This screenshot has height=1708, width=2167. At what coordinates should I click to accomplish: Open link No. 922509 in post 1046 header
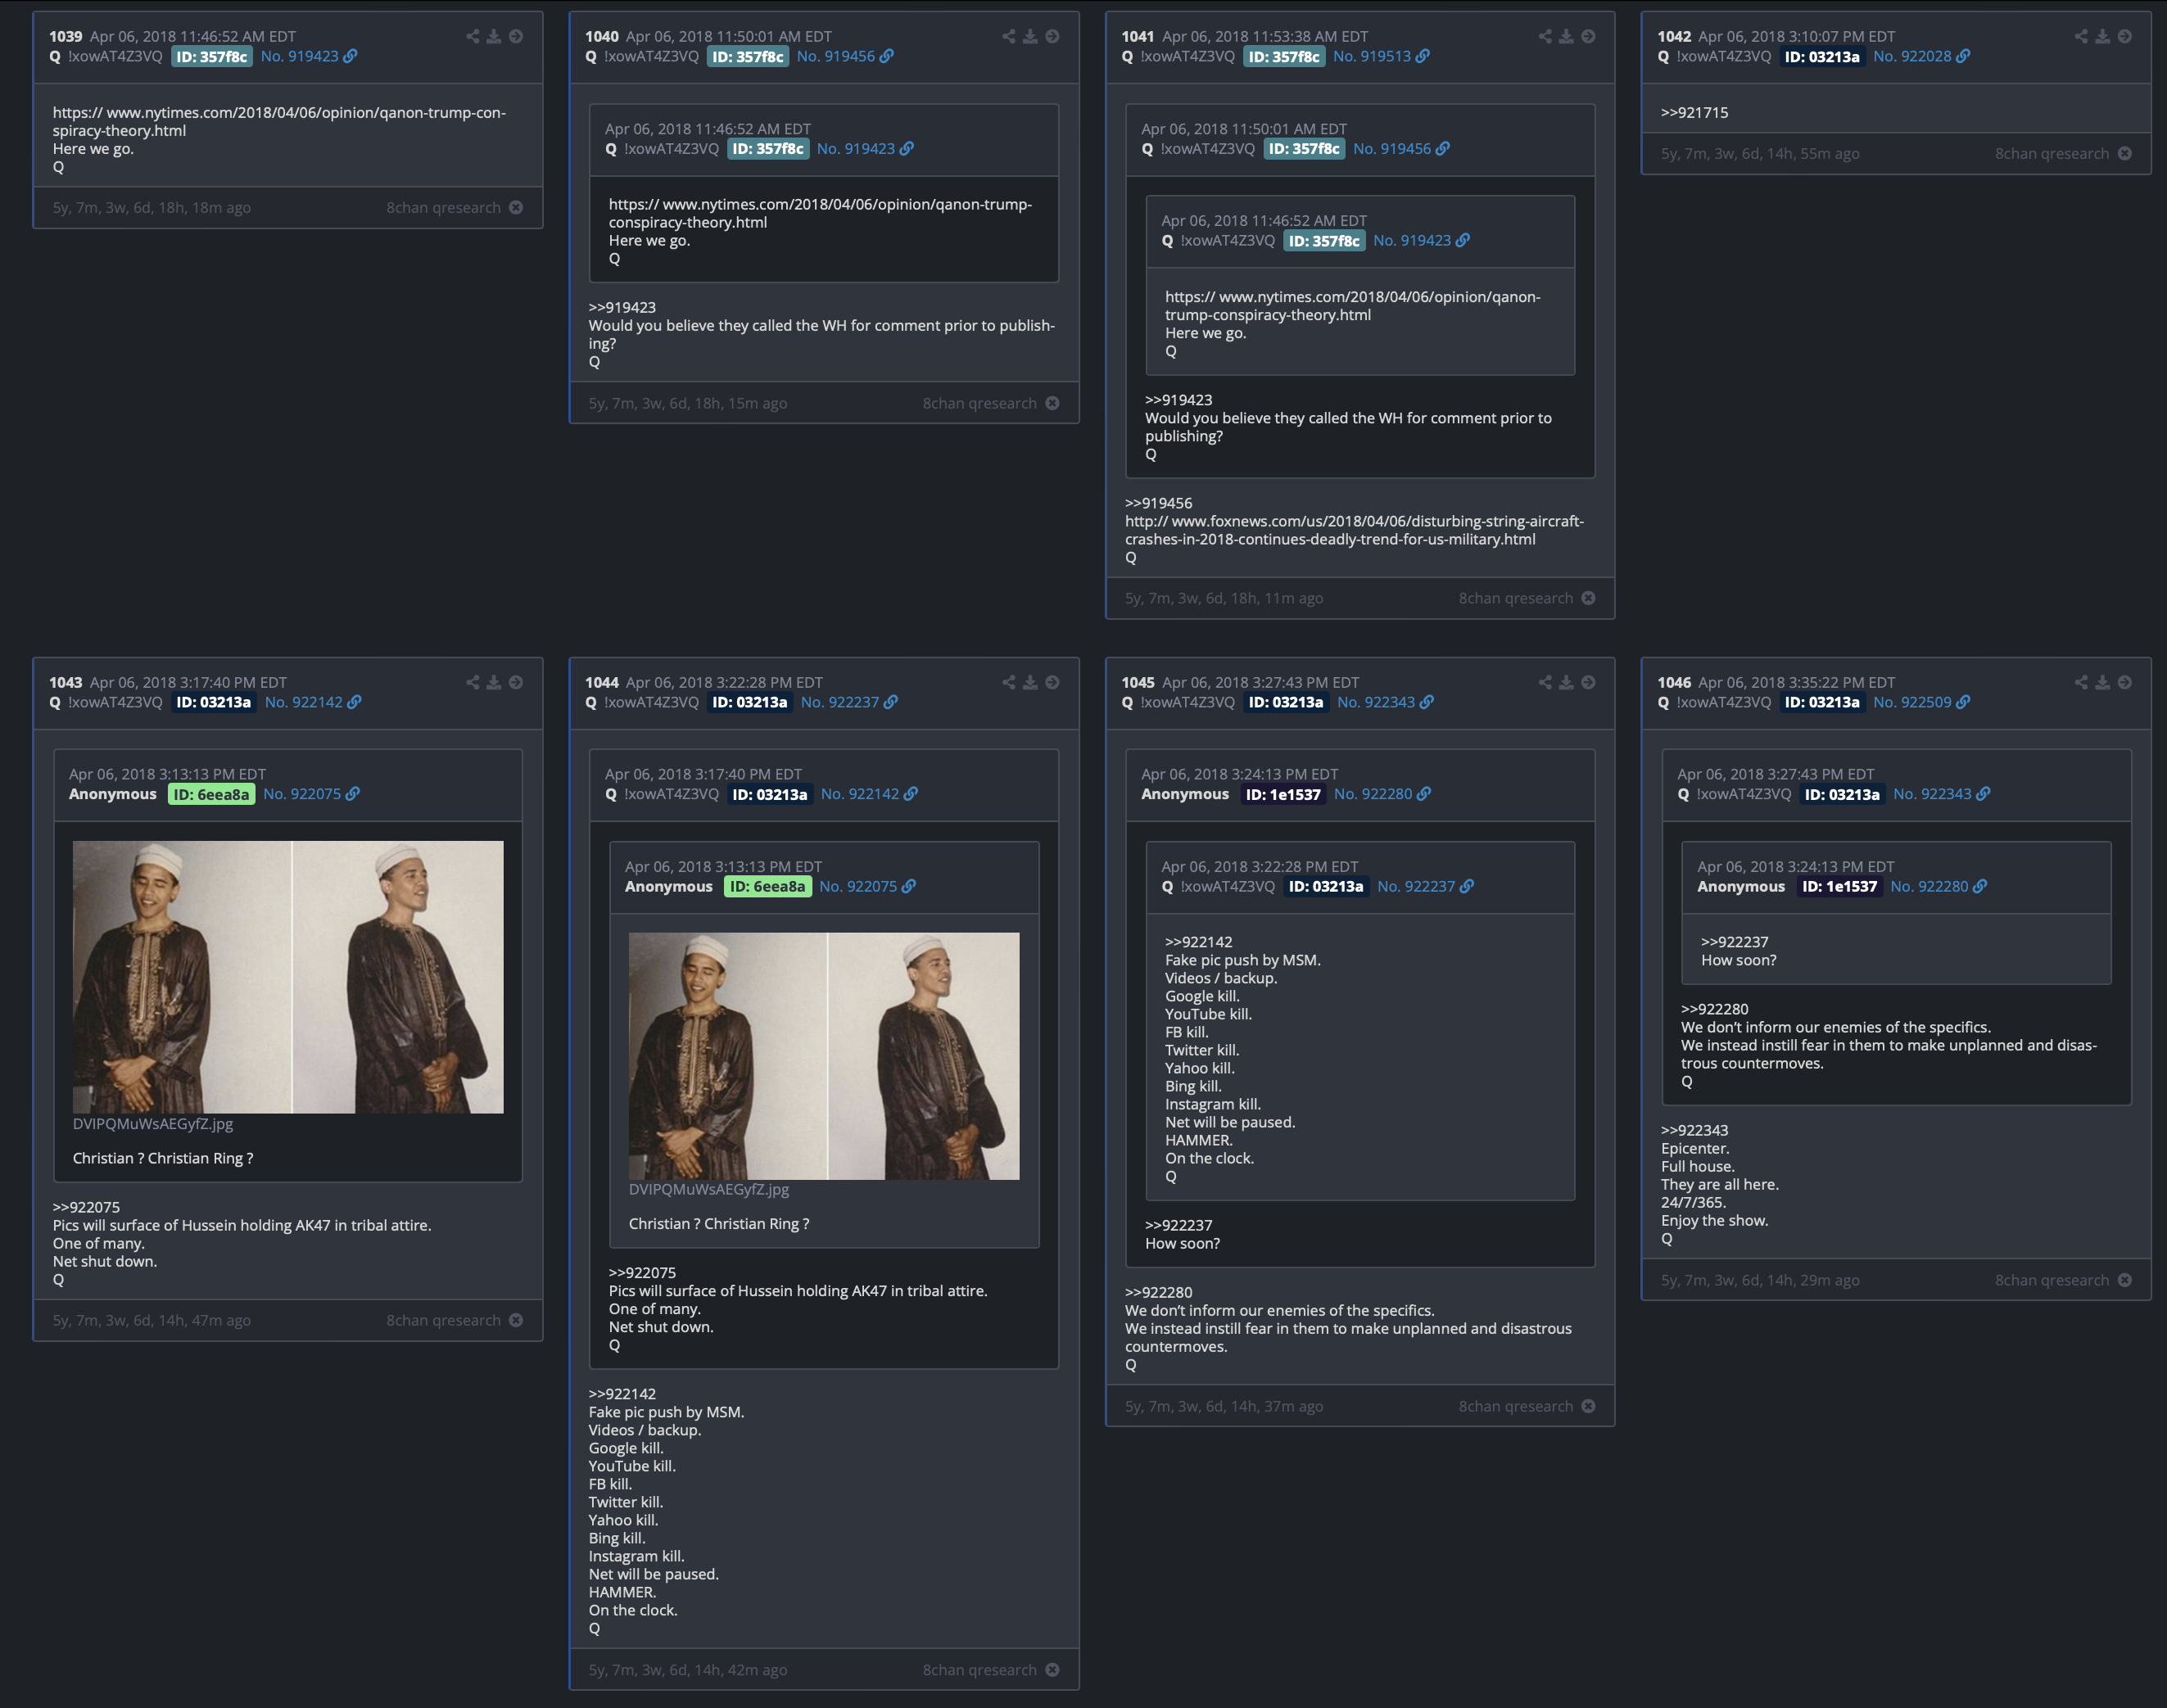(x=1921, y=702)
